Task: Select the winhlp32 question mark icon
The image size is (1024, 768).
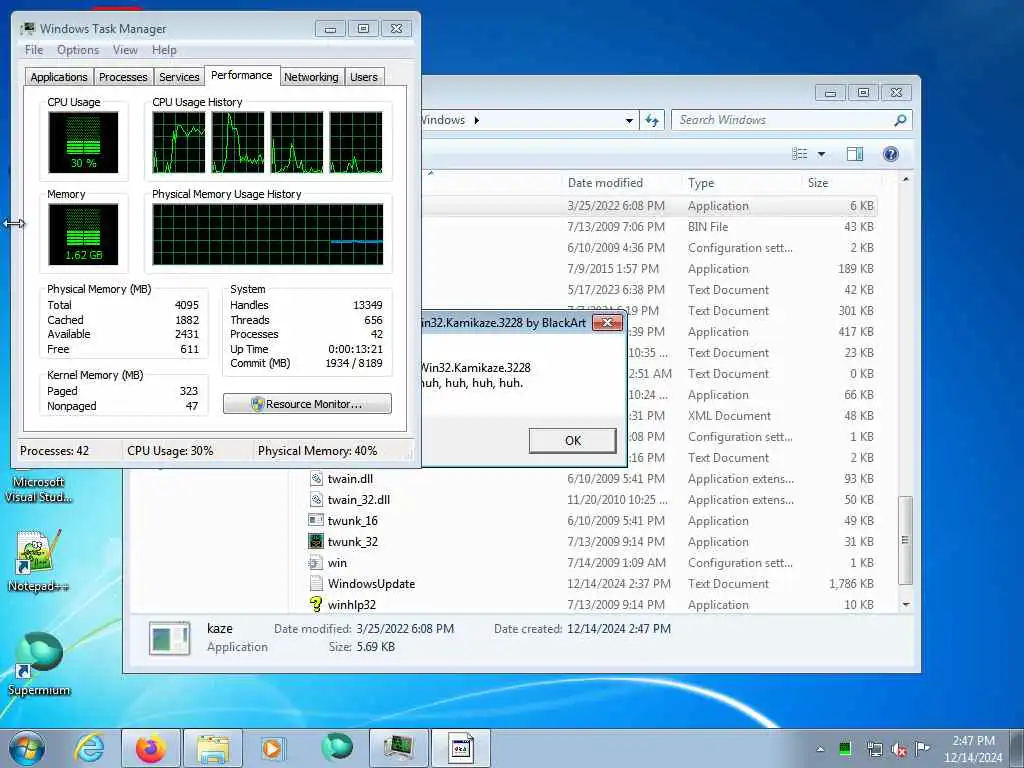Action: (x=316, y=604)
